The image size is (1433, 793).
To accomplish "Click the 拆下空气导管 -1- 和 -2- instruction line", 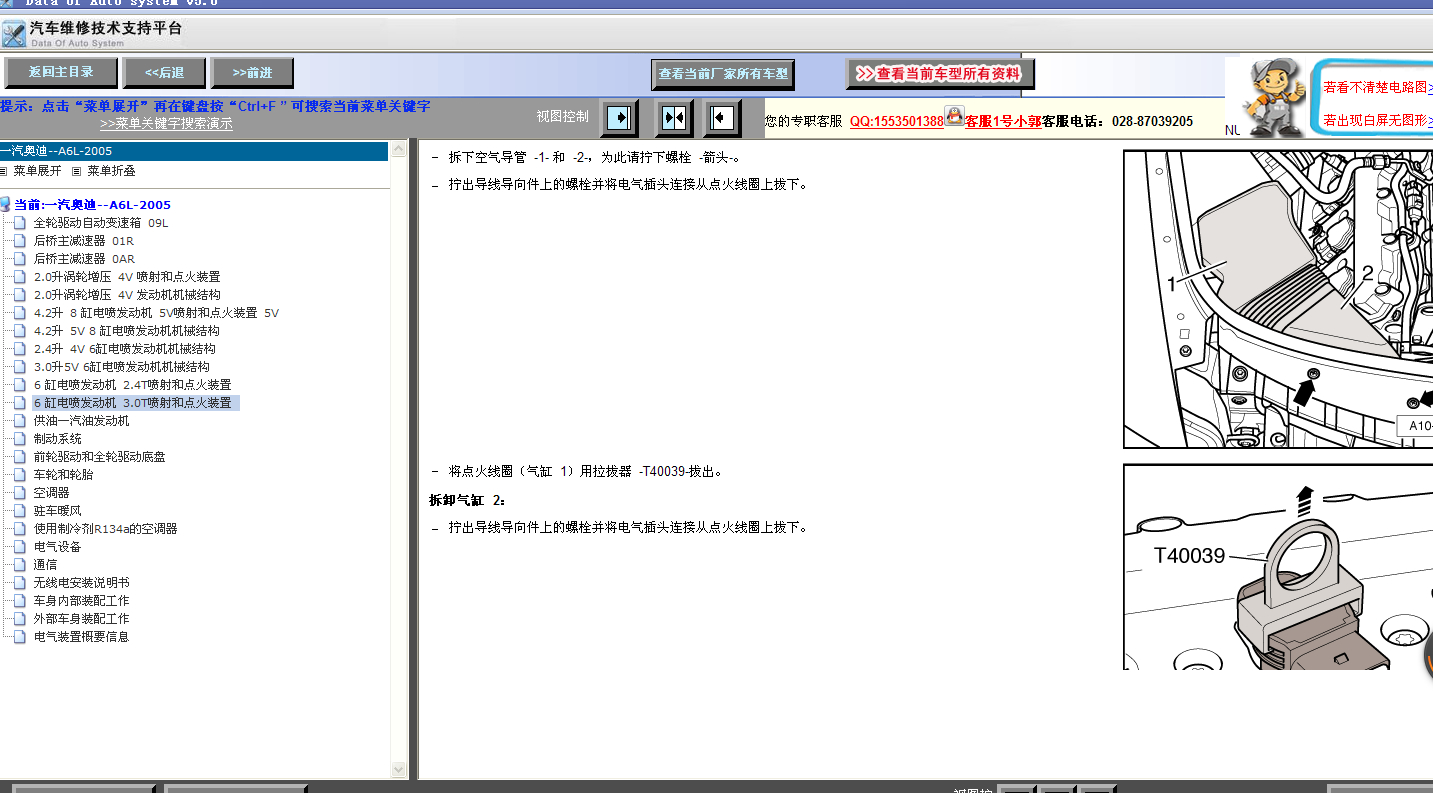I will pos(594,157).
